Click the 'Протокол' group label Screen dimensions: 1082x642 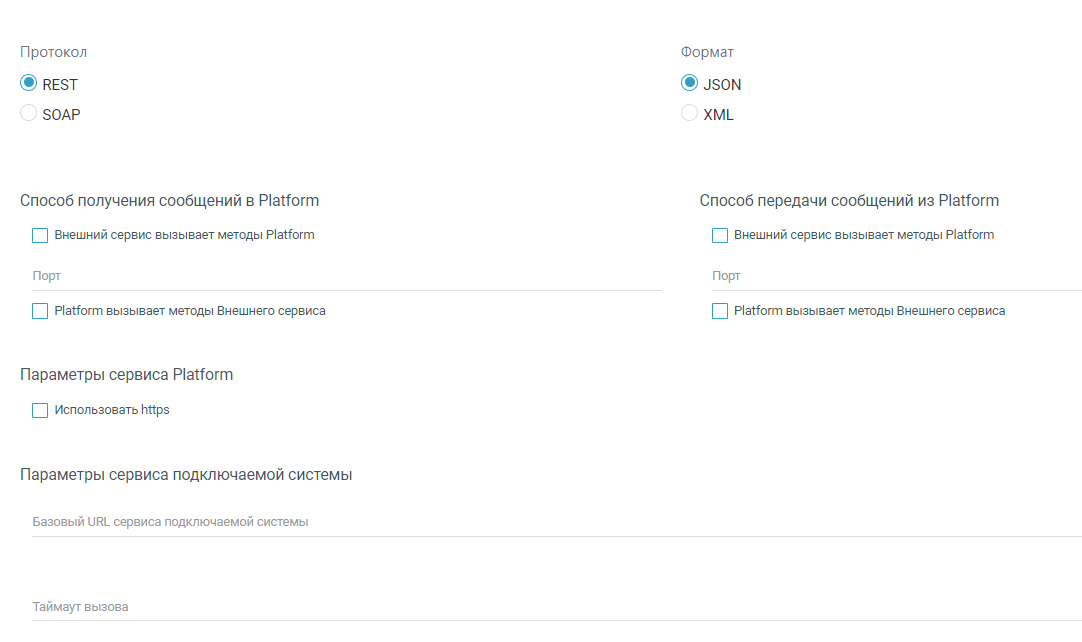(x=54, y=52)
